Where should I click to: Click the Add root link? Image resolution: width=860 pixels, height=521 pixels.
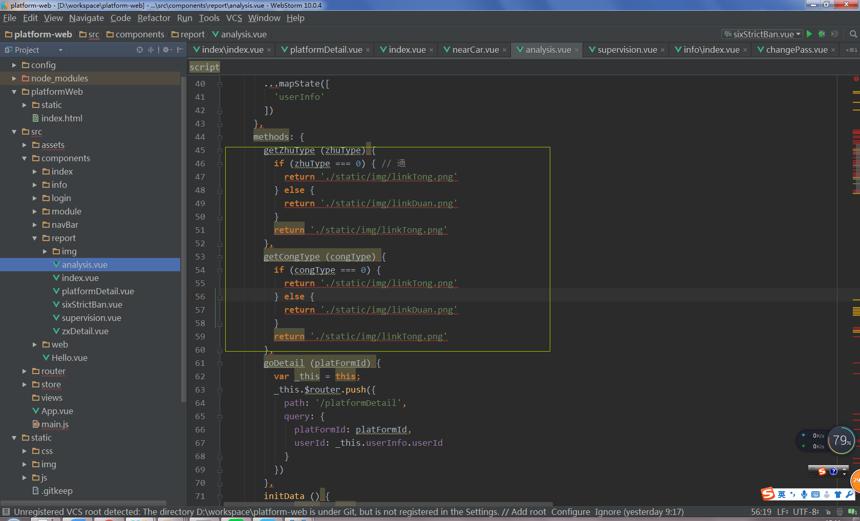[528, 512]
